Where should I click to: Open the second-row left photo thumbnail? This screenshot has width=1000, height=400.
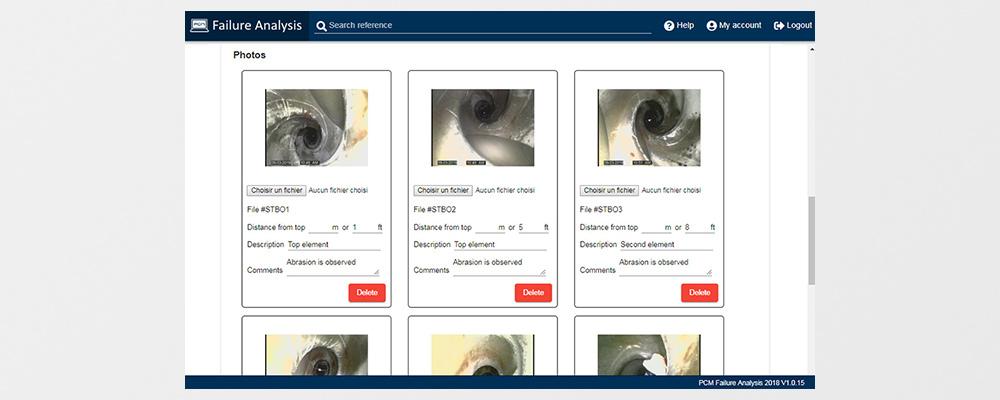(316, 355)
